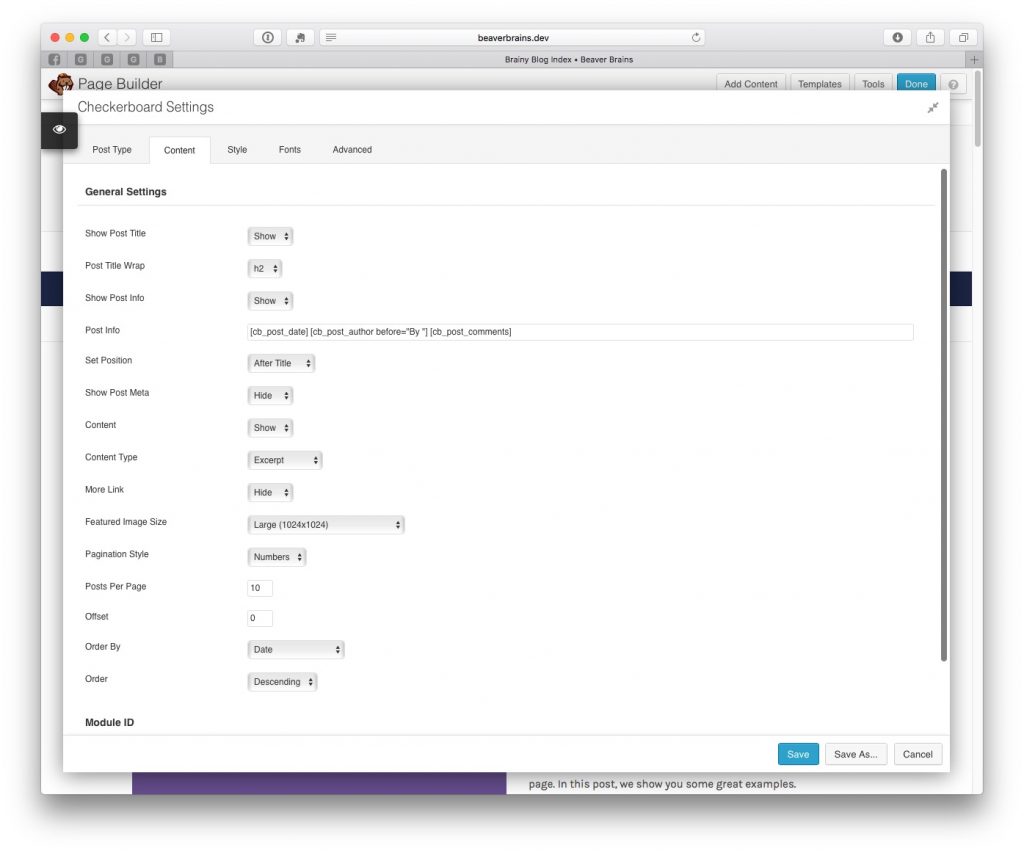The height and width of the screenshot is (853, 1024).
Task: Show Safari downloads
Action: coord(897,37)
